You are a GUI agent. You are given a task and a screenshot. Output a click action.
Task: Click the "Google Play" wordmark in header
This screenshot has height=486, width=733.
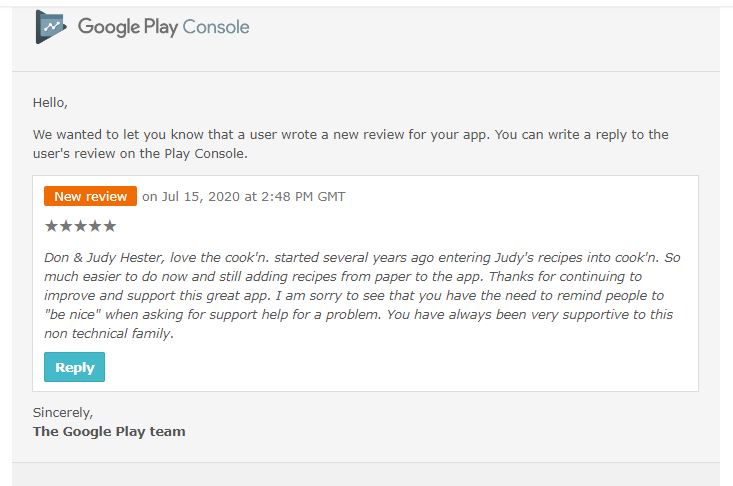click(x=128, y=27)
